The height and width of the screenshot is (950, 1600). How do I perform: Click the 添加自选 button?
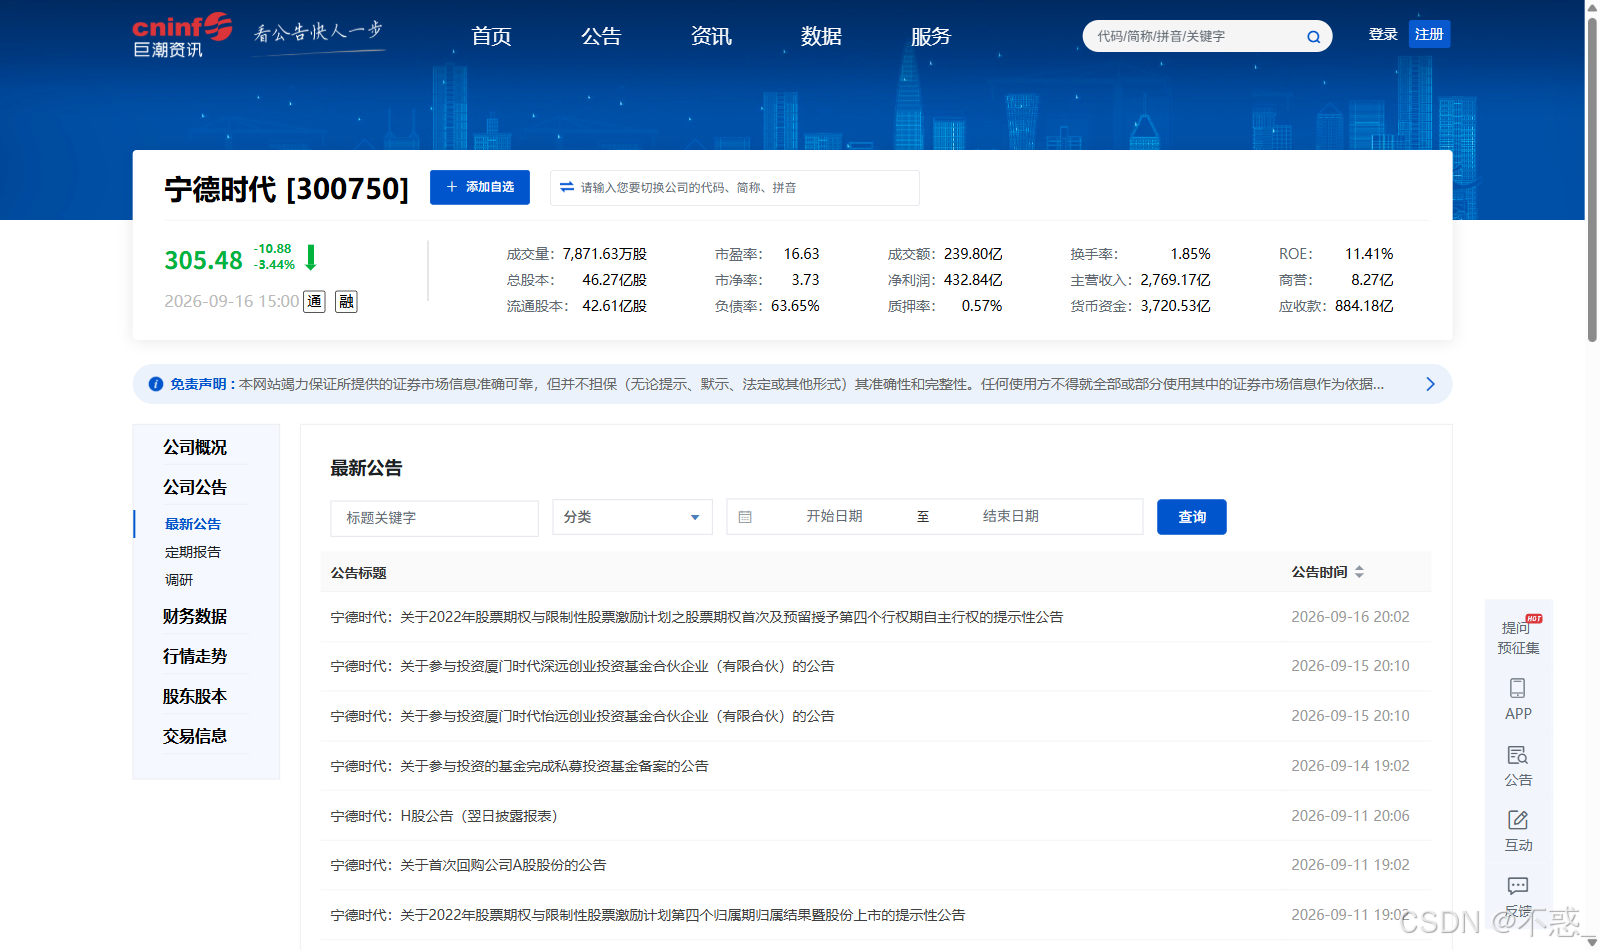[x=480, y=187]
